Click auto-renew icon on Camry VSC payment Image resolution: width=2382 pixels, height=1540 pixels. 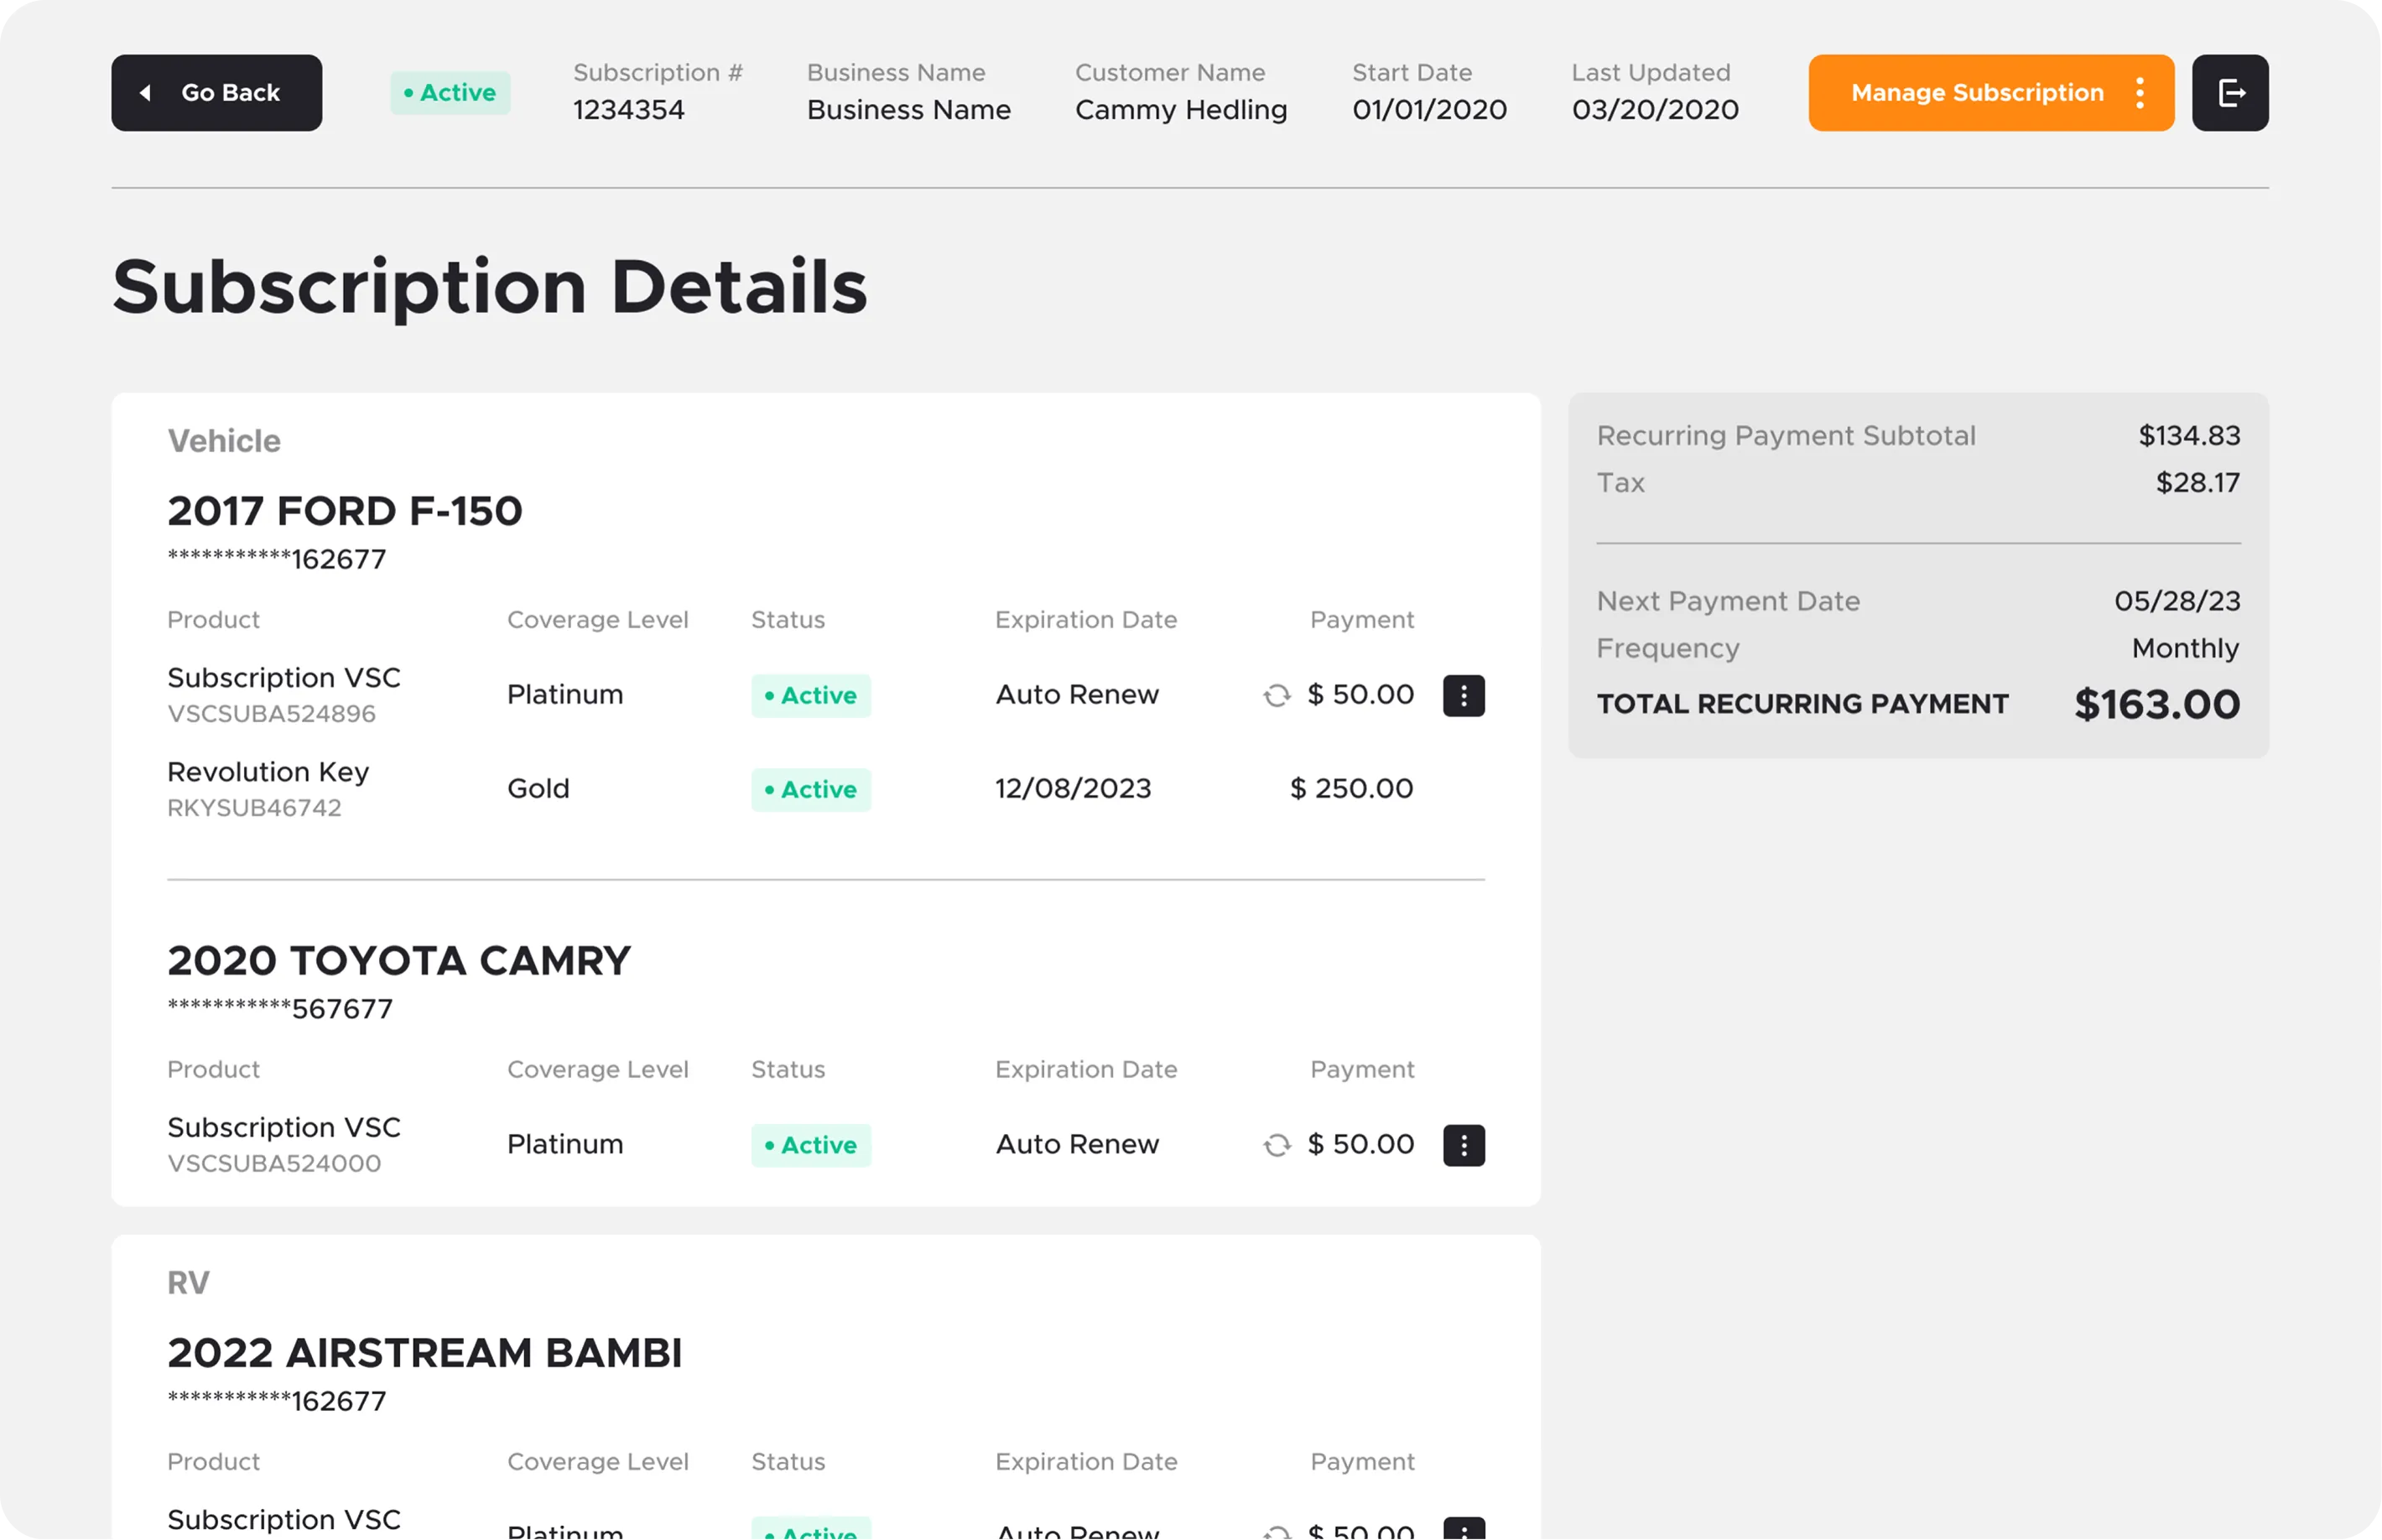tap(1277, 1145)
